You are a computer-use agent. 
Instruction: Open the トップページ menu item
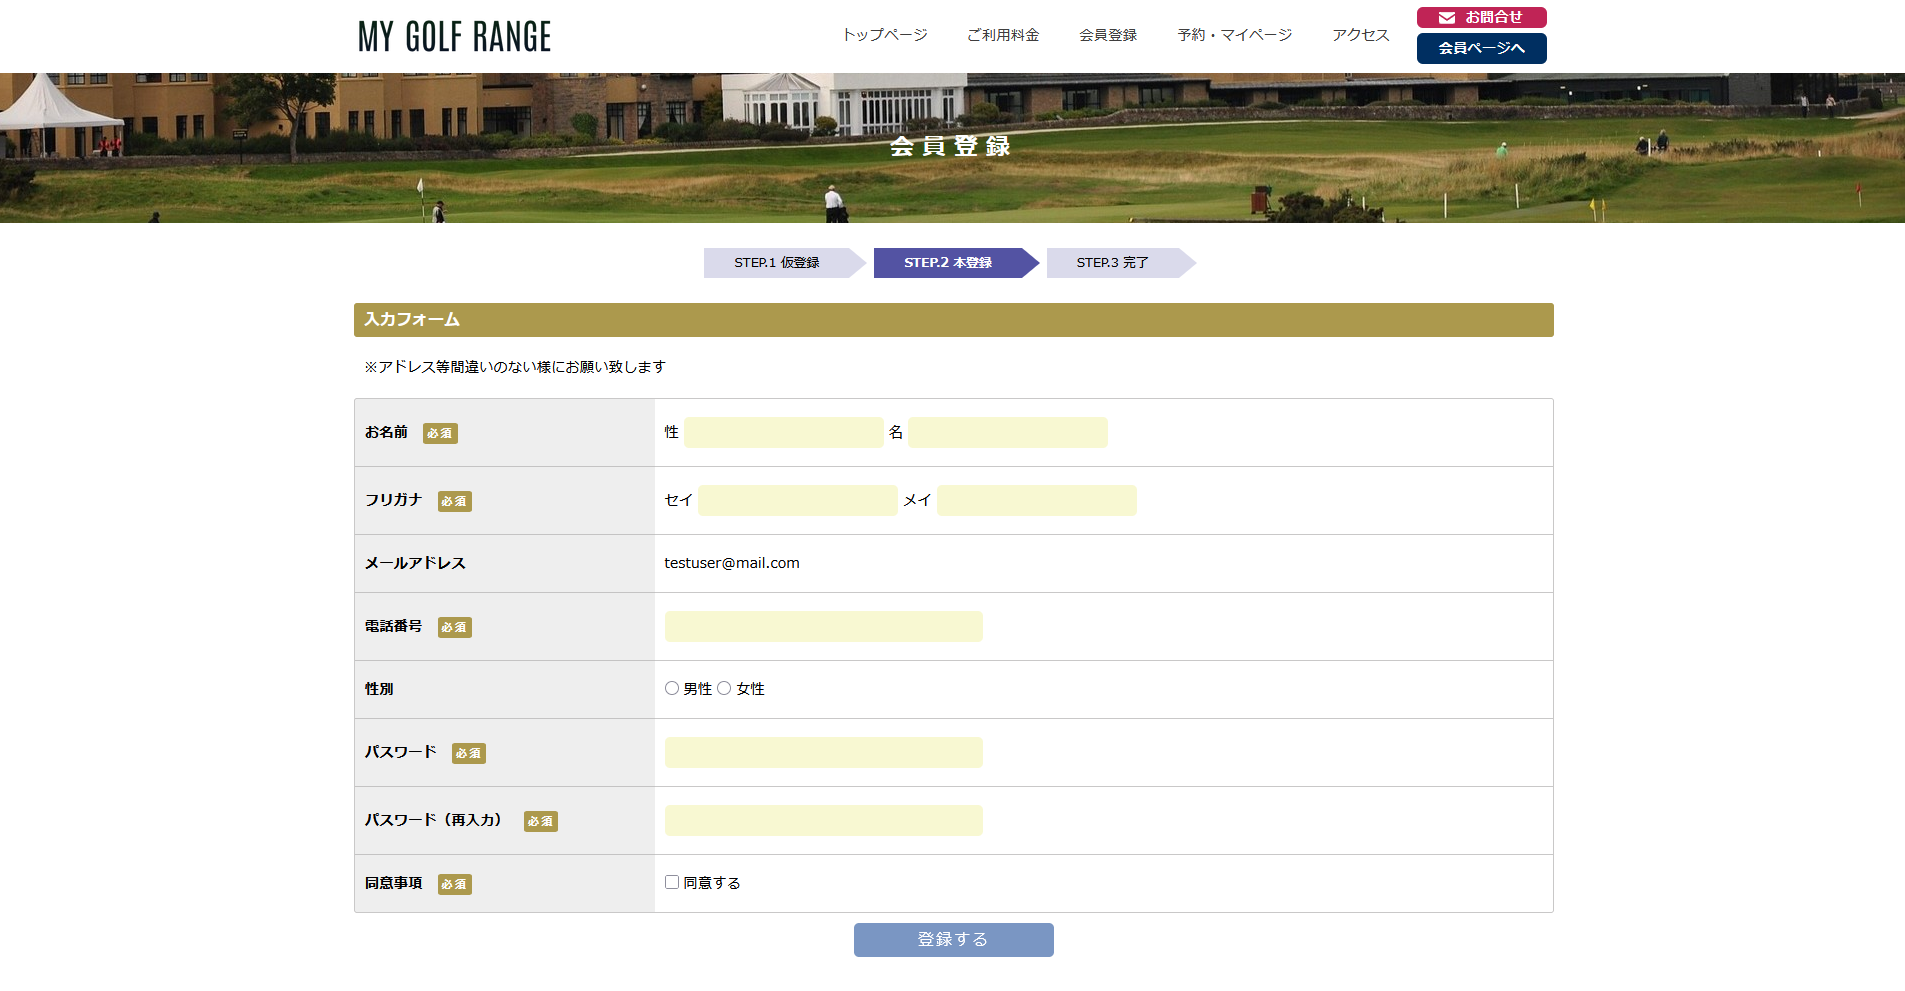(x=884, y=35)
